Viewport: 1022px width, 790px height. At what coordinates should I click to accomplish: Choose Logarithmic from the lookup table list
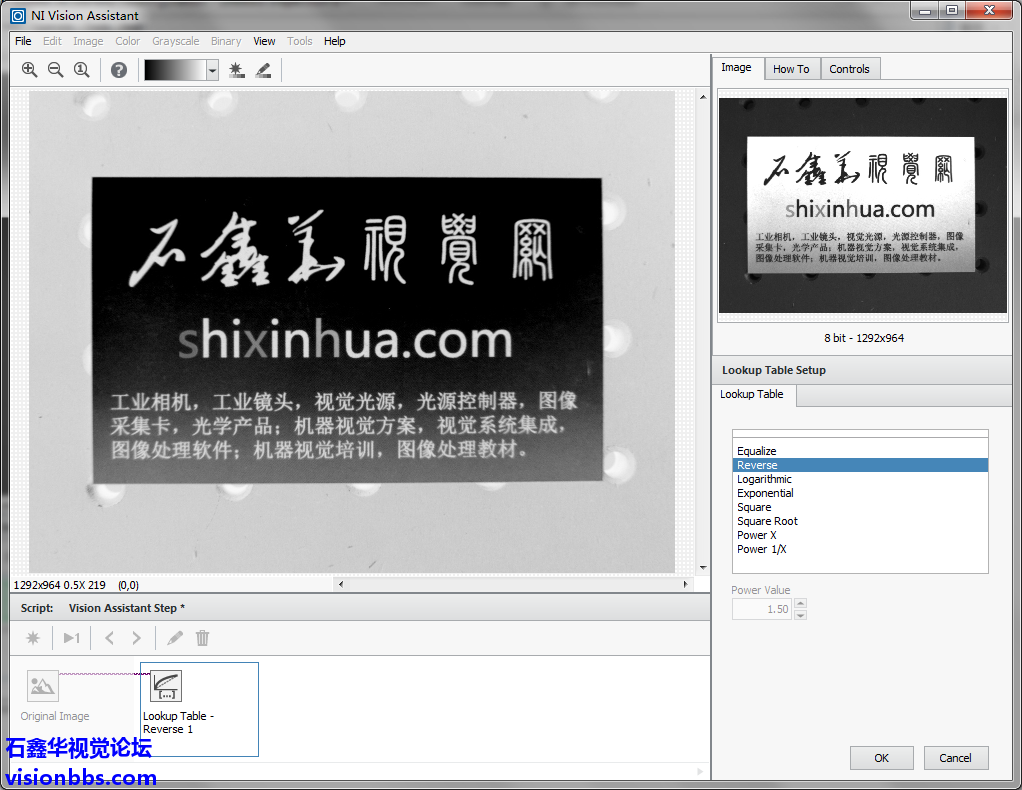(x=764, y=479)
